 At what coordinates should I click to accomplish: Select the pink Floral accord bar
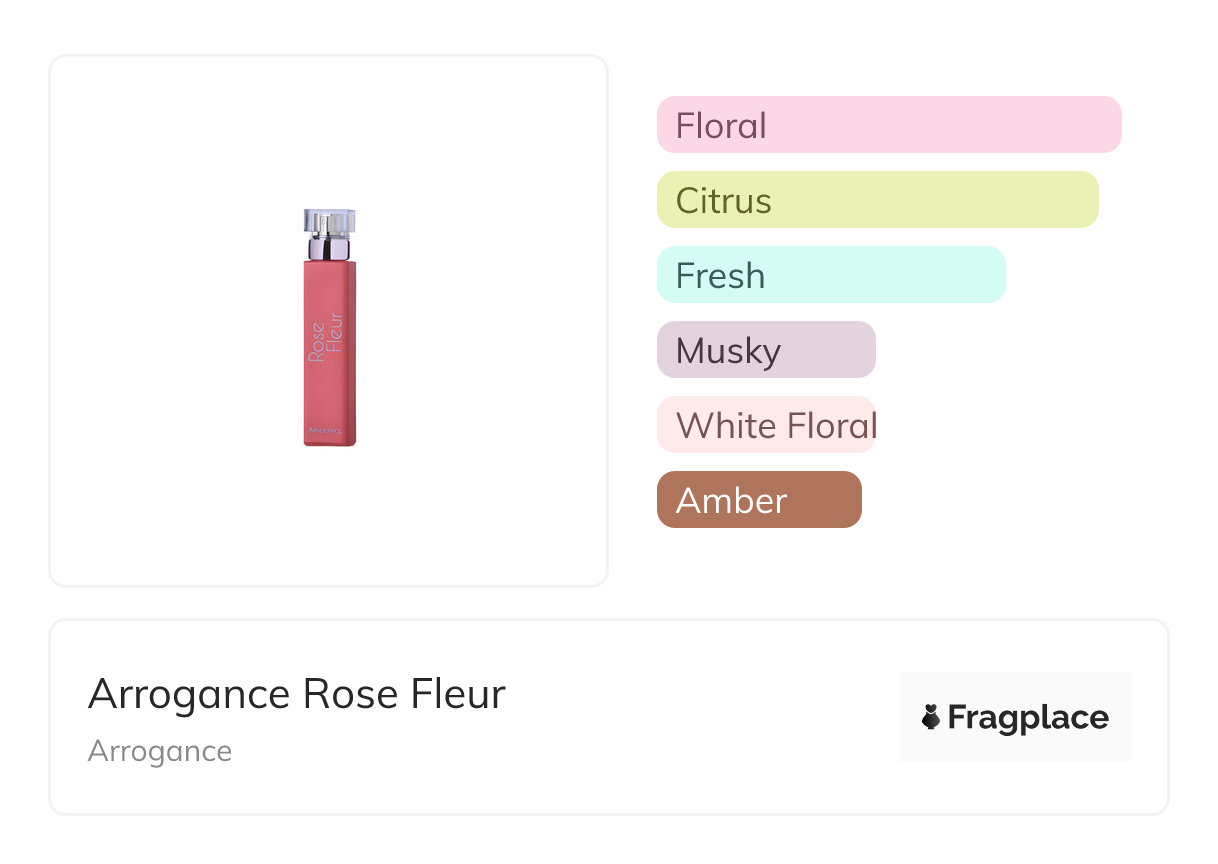pyautogui.click(x=888, y=125)
